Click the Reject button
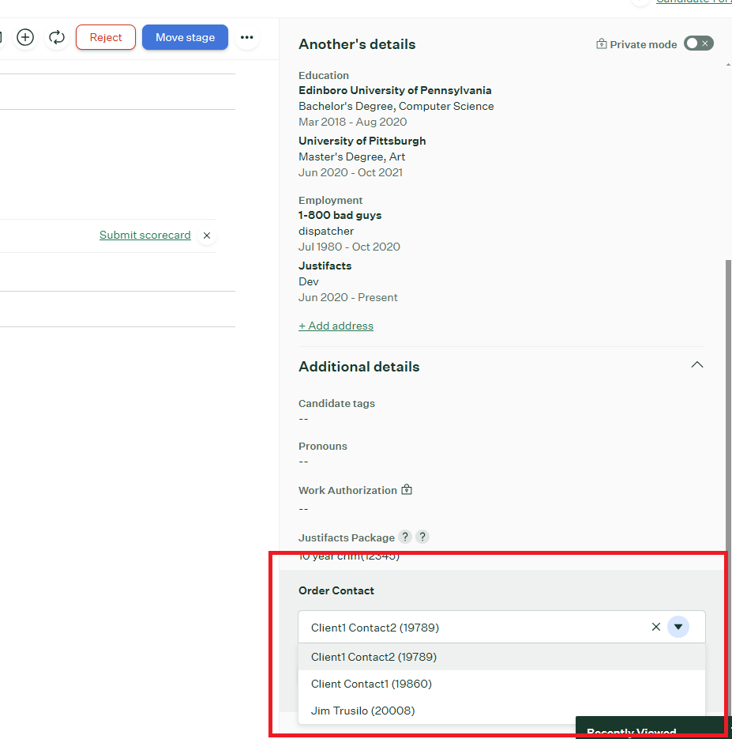732x739 pixels. pyautogui.click(x=106, y=37)
